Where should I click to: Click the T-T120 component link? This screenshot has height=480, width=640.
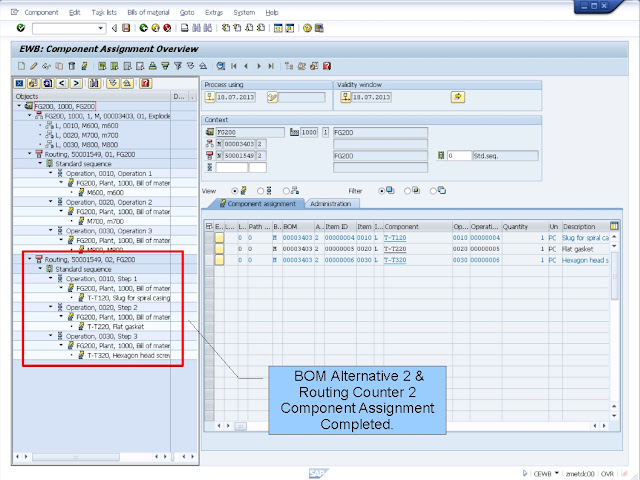pos(395,238)
